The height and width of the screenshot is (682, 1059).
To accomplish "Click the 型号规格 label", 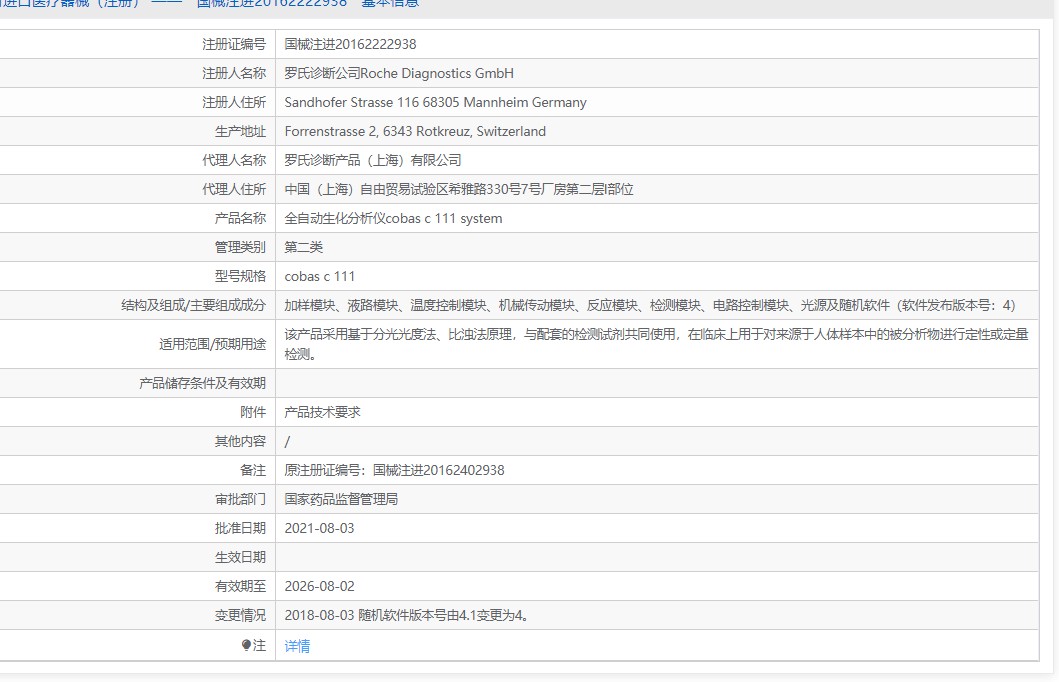I will pos(240,276).
